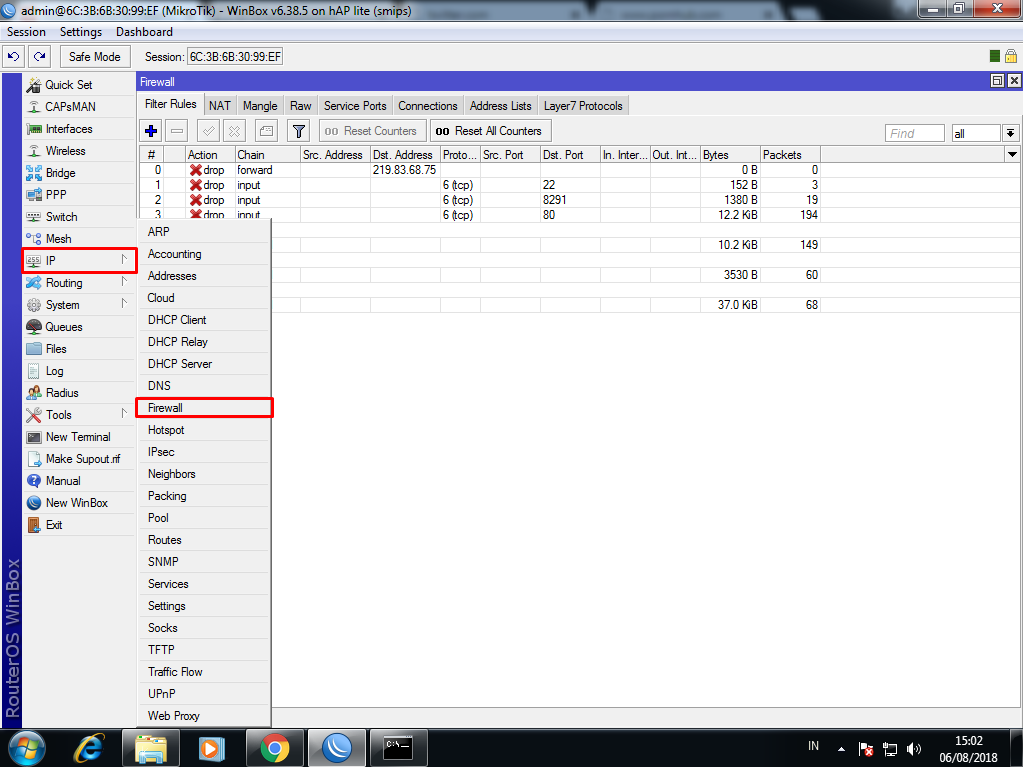The height and width of the screenshot is (767, 1023).
Task: Open Radius in sidebar
Action: click(x=80, y=393)
